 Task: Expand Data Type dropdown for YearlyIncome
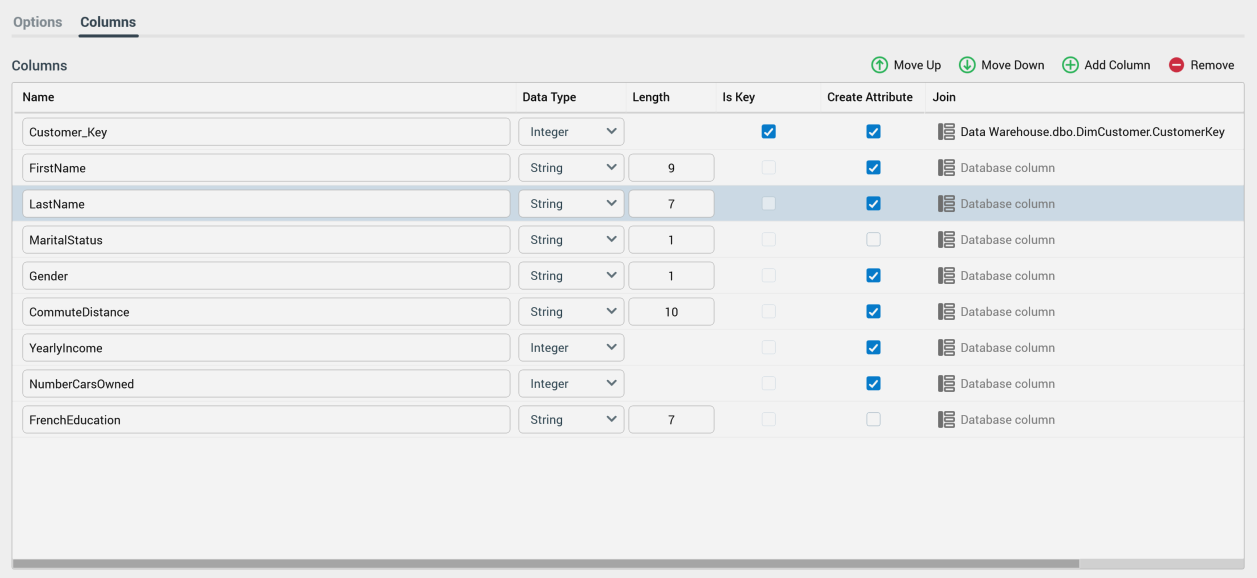[x=571, y=348]
